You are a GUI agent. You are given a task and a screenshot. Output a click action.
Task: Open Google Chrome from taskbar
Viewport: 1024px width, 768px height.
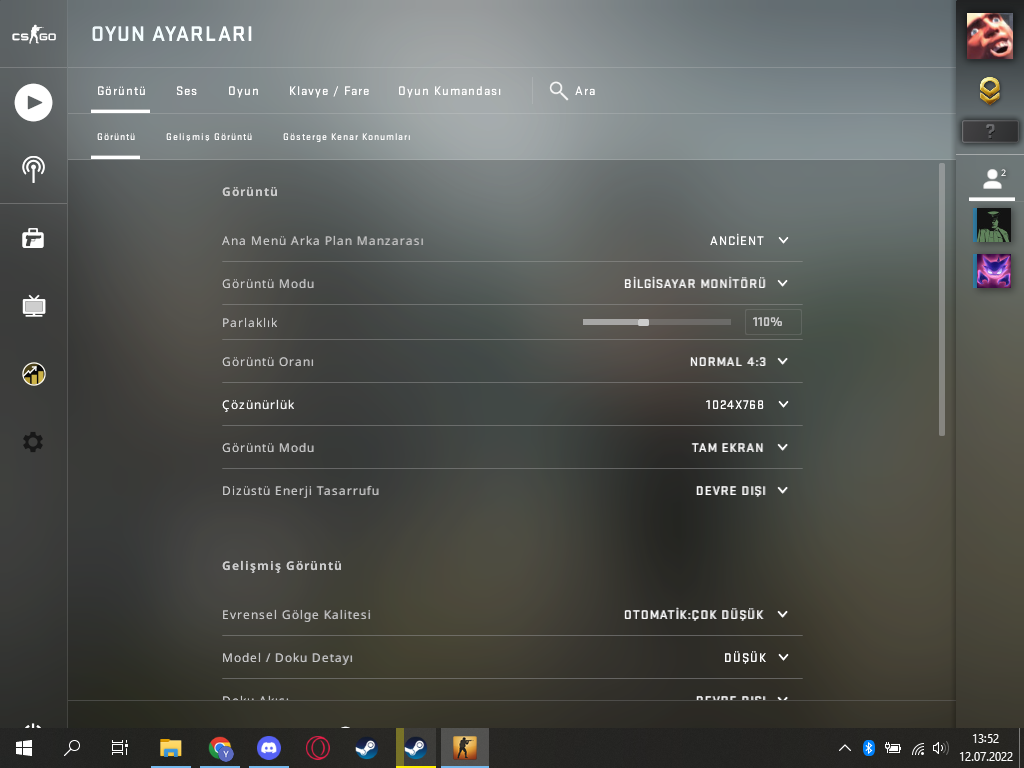219,748
